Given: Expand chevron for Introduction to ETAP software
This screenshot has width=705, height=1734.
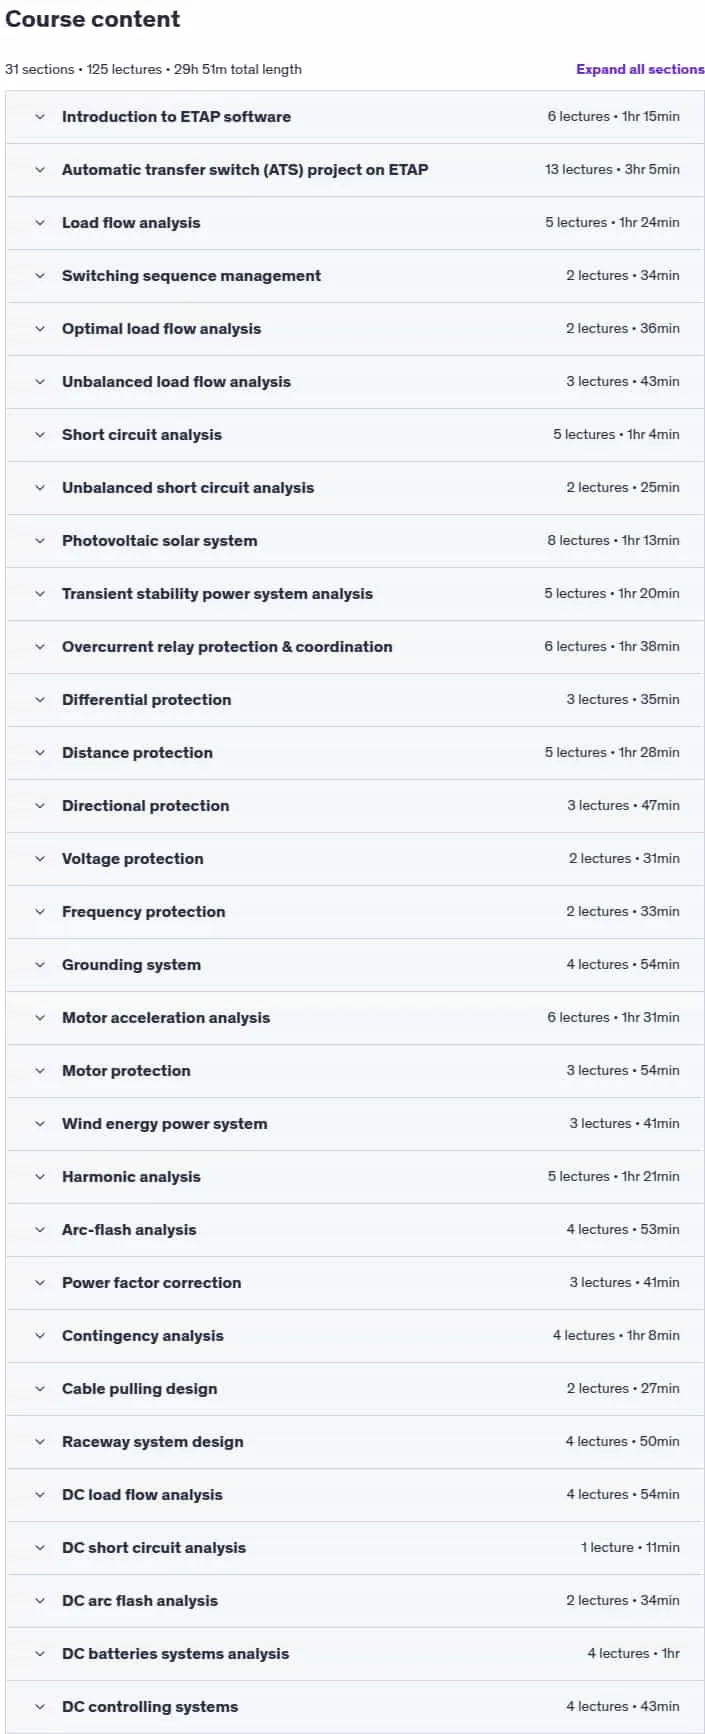Looking at the screenshot, I should pos(40,117).
